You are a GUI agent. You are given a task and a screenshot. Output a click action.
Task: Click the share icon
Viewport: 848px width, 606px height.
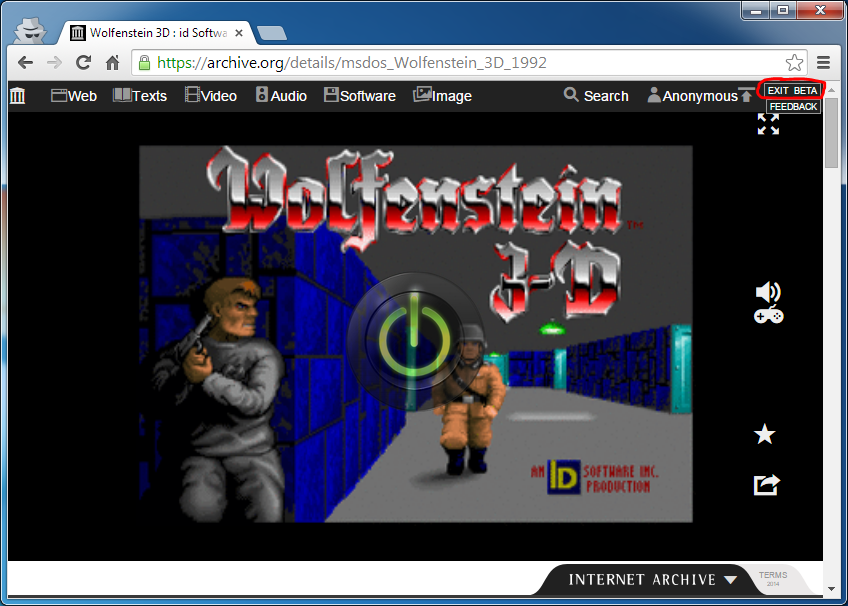767,484
